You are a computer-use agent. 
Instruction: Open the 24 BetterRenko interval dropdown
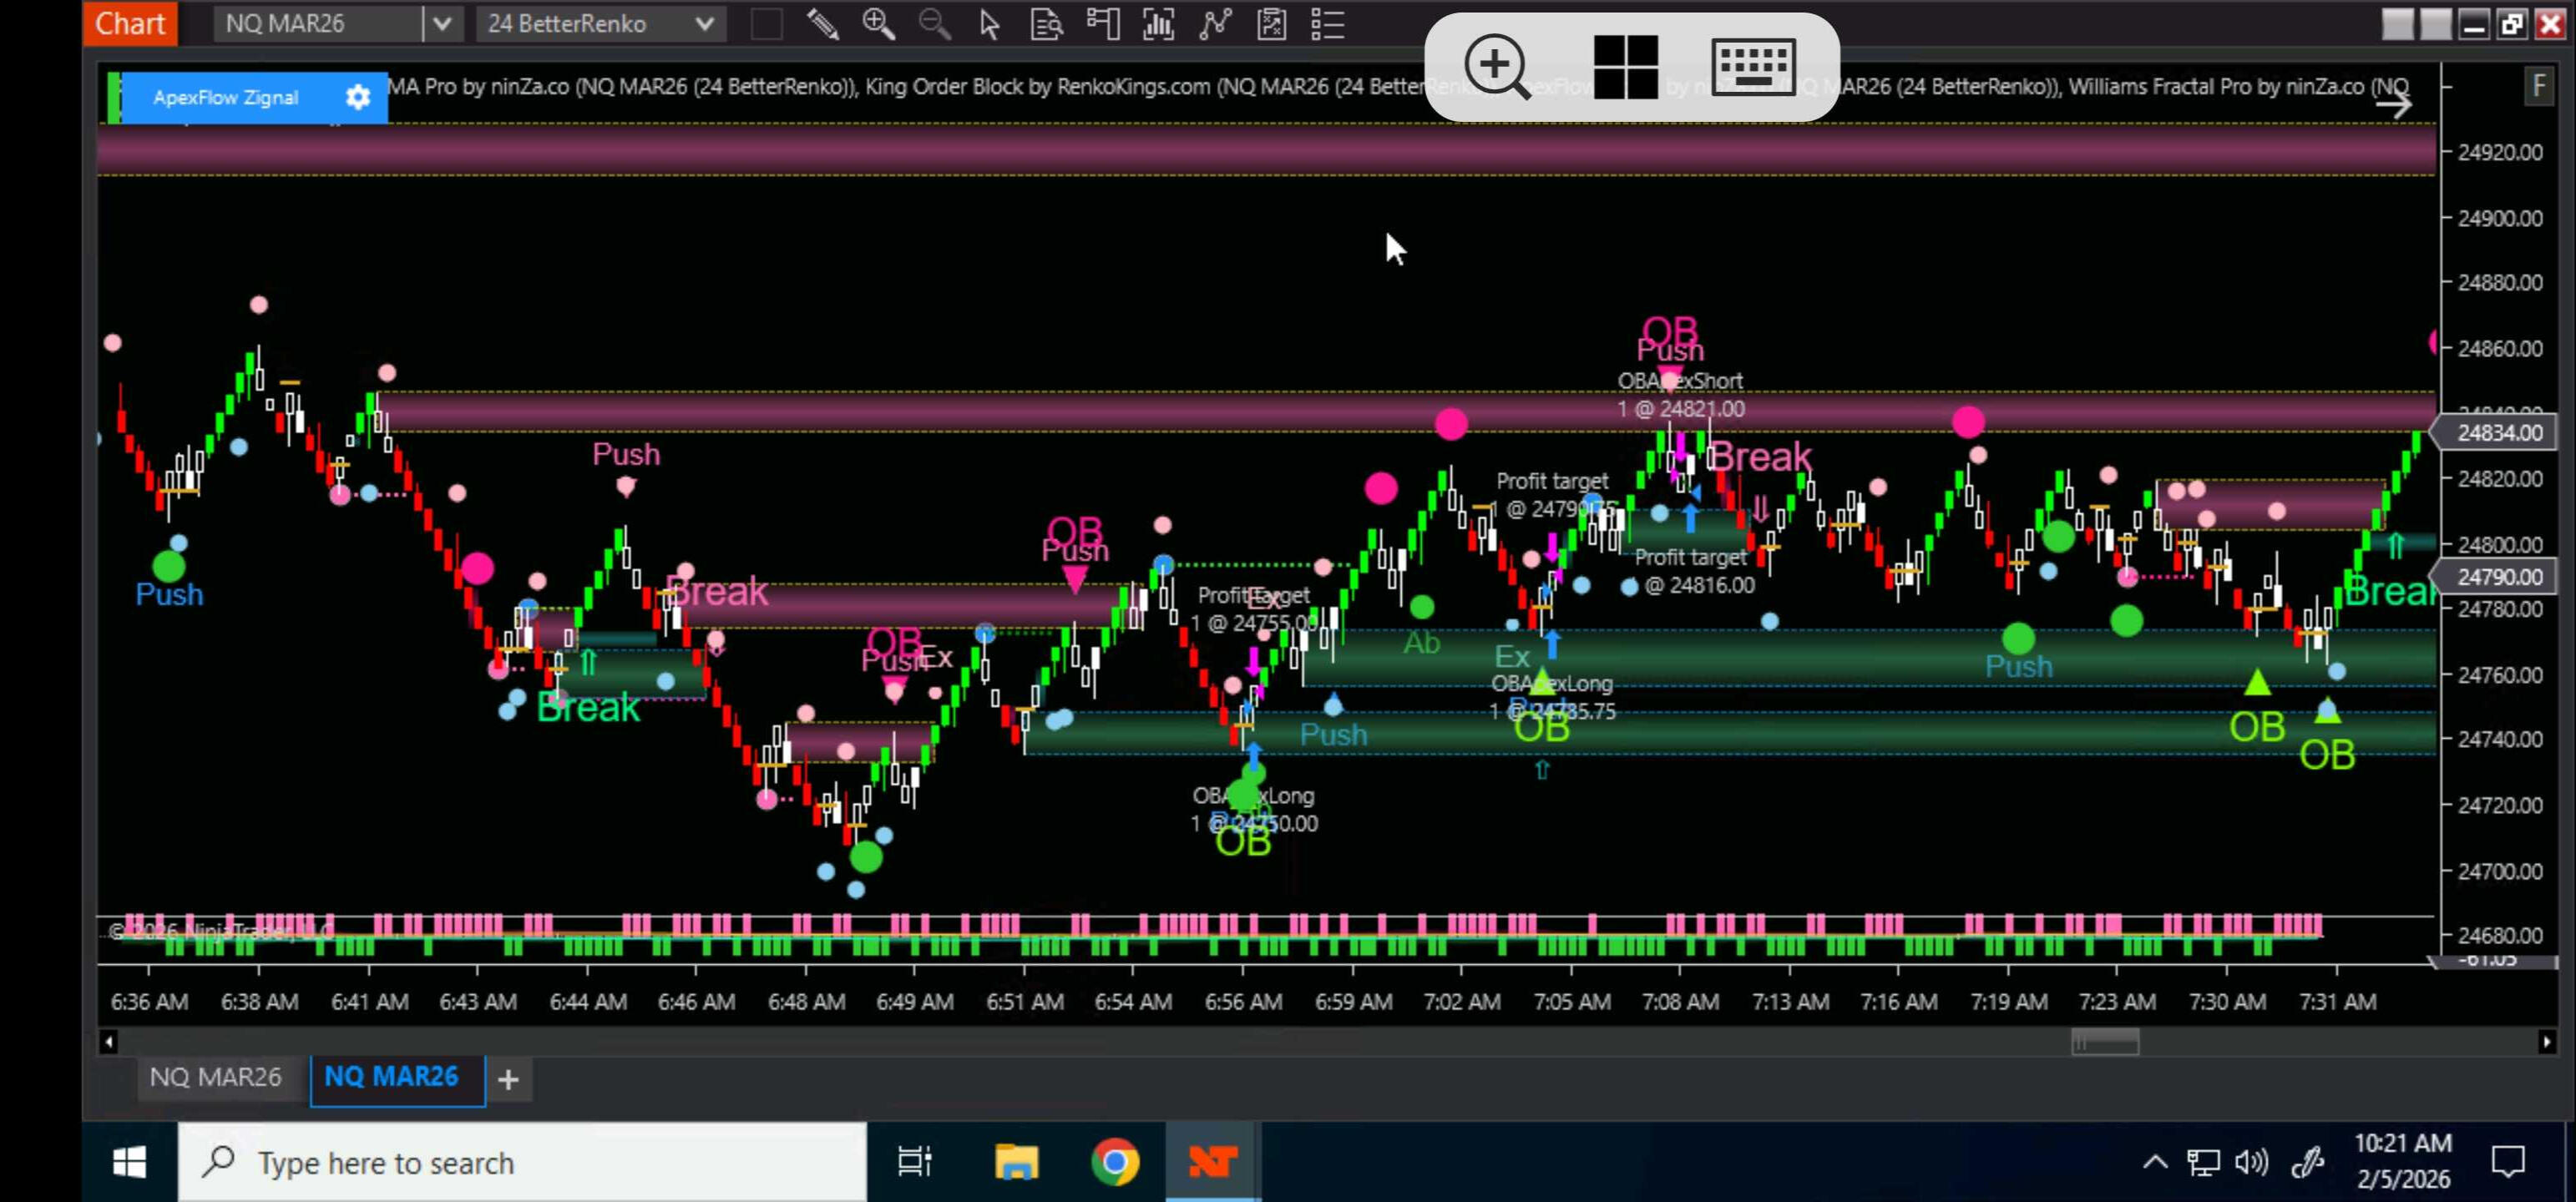pyautogui.click(x=704, y=24)
